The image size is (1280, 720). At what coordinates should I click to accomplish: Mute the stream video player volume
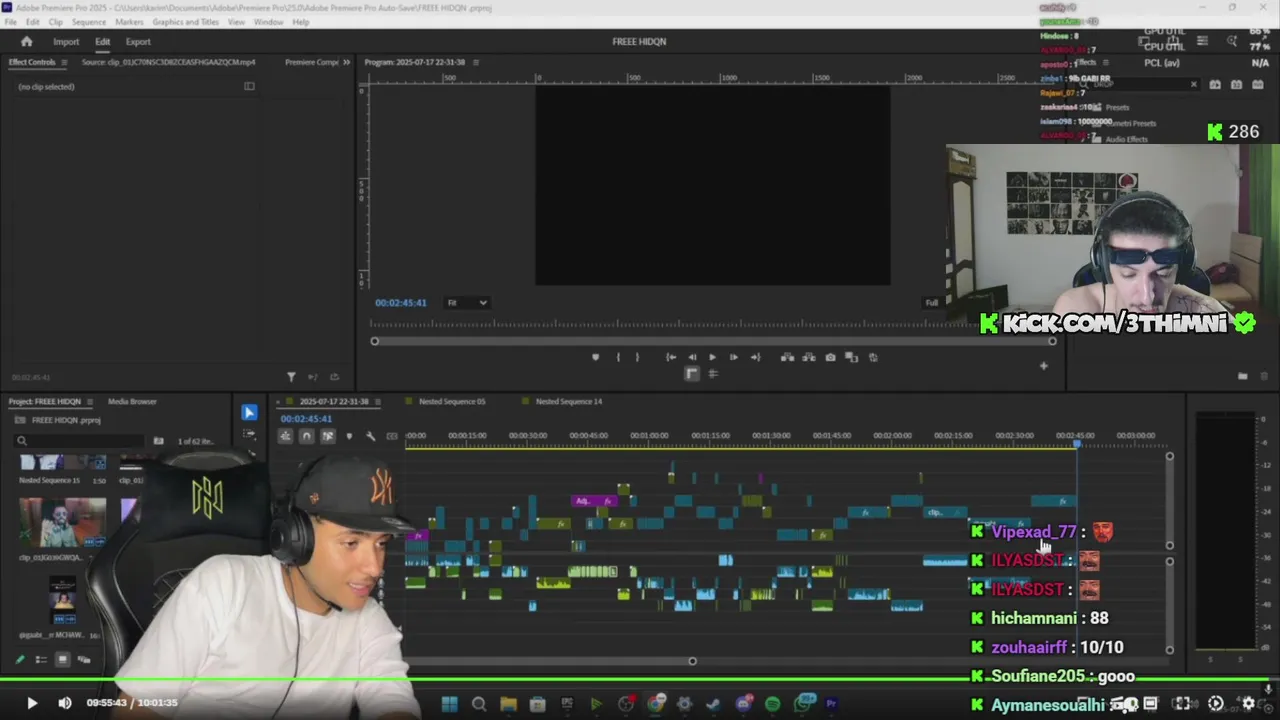pyautogui.click(x=65, y=703)
